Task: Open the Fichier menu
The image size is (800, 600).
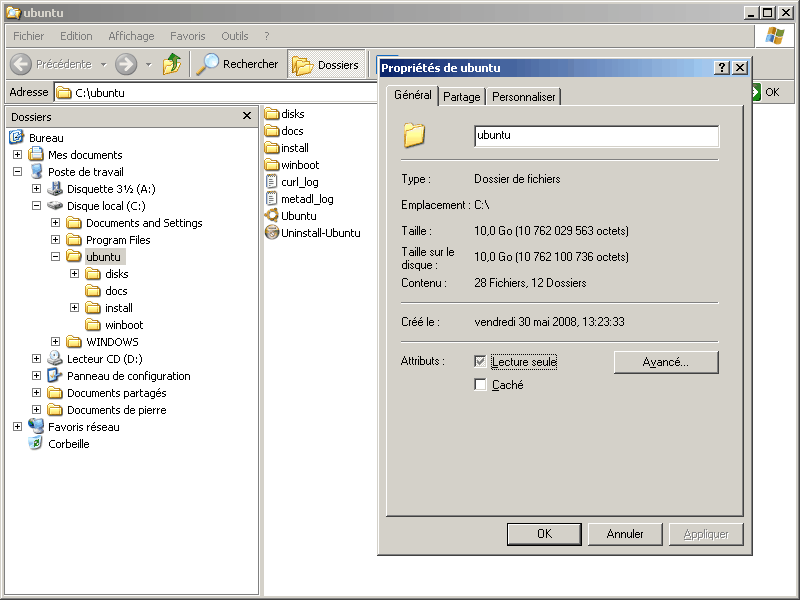Action: point(29,36)
